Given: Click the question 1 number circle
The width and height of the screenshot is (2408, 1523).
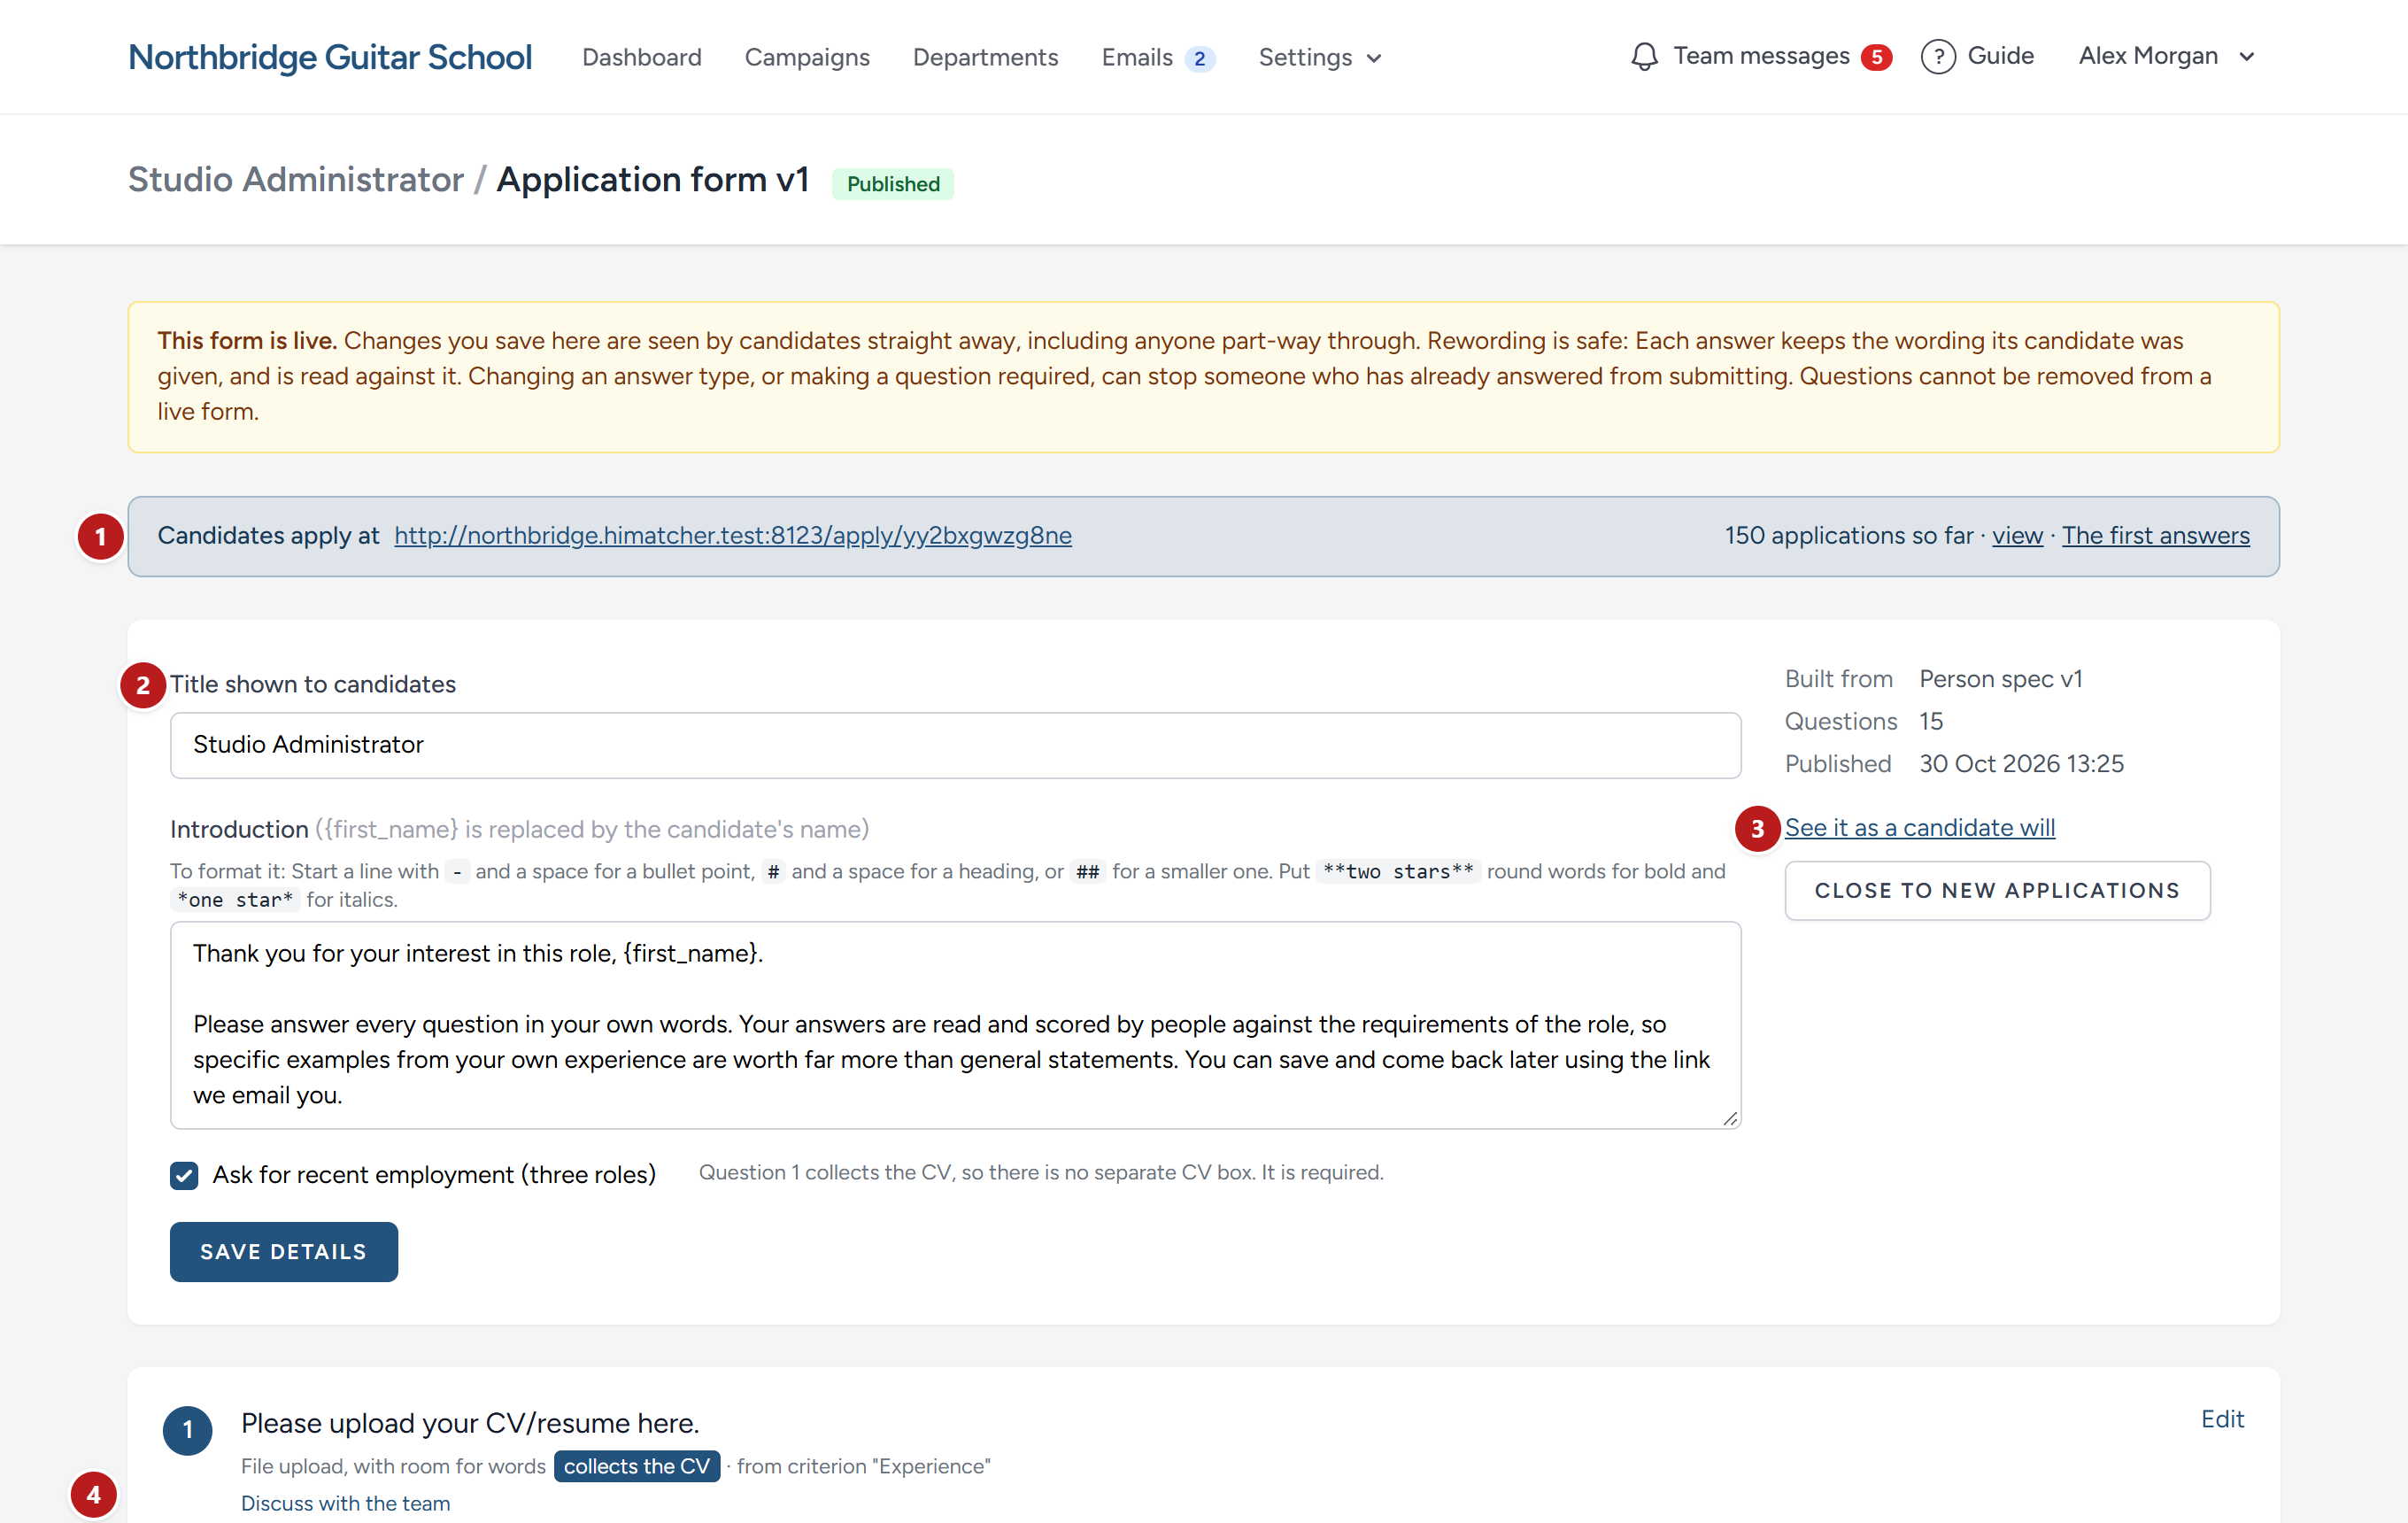Looking at the screenshot, I should pos(188,1430).
